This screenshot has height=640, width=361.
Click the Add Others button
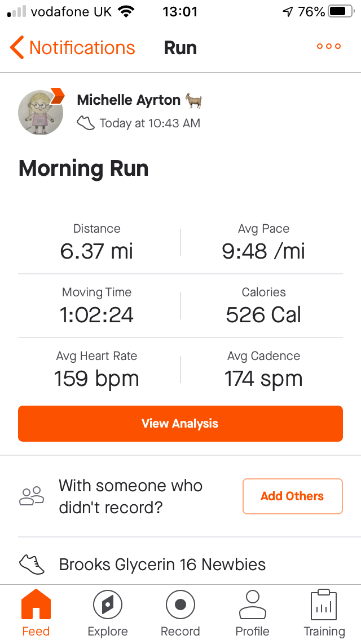(292, 496)
